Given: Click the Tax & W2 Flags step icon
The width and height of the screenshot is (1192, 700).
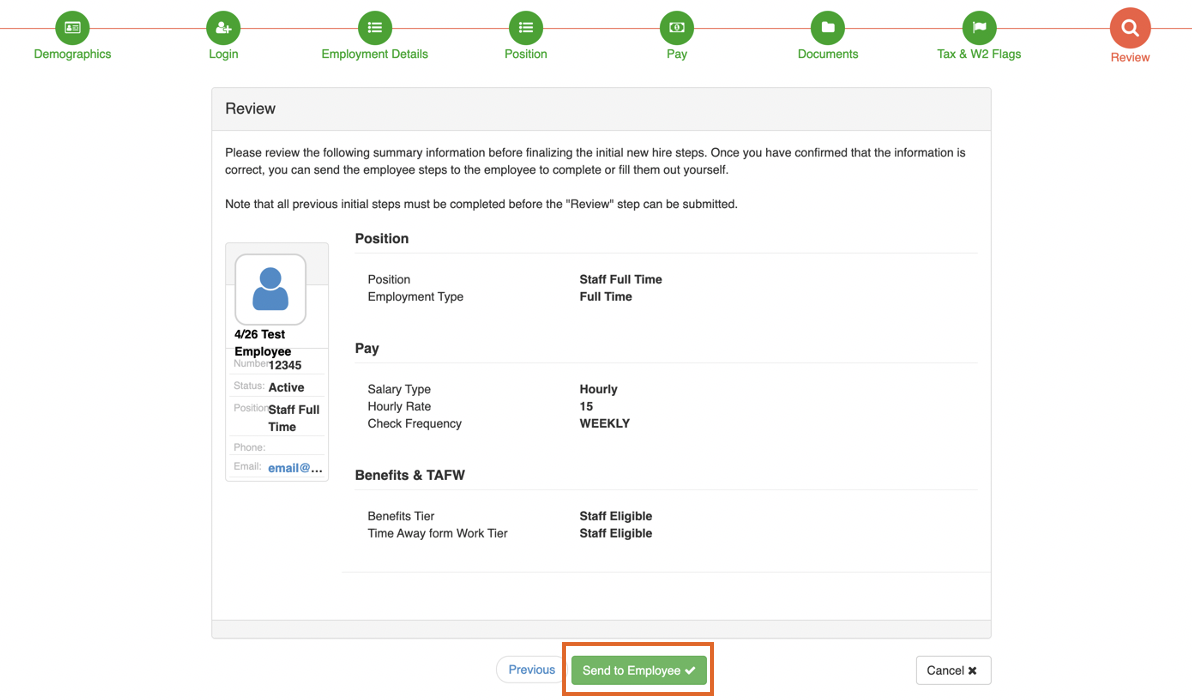Looking at the screenshot, I should [978, 28].
